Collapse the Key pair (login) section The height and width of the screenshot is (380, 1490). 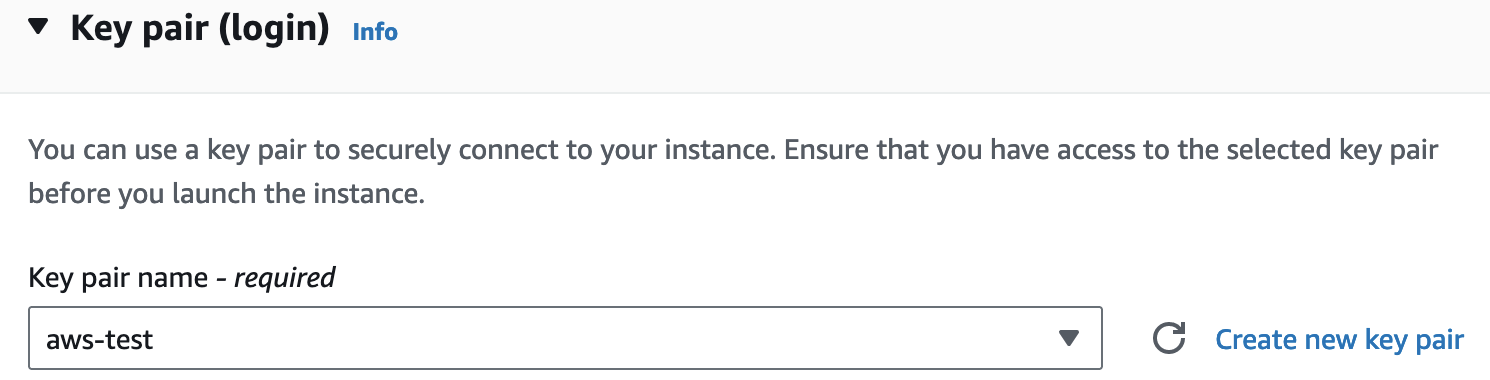tap(39, 29)
